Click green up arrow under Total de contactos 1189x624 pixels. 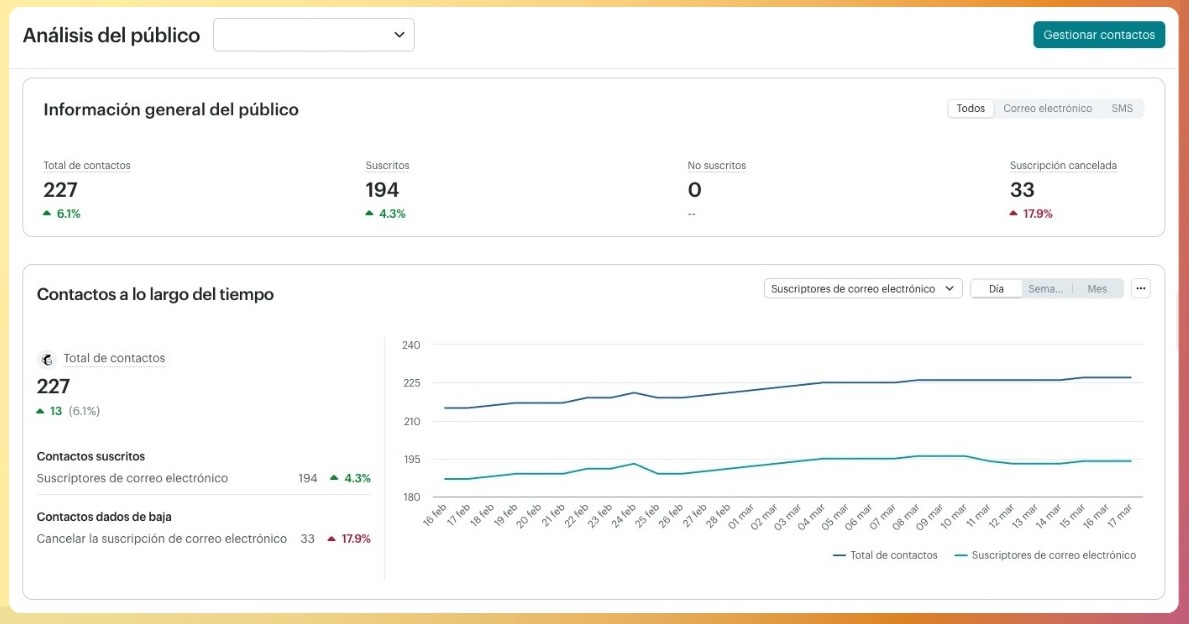coord(47,213)
